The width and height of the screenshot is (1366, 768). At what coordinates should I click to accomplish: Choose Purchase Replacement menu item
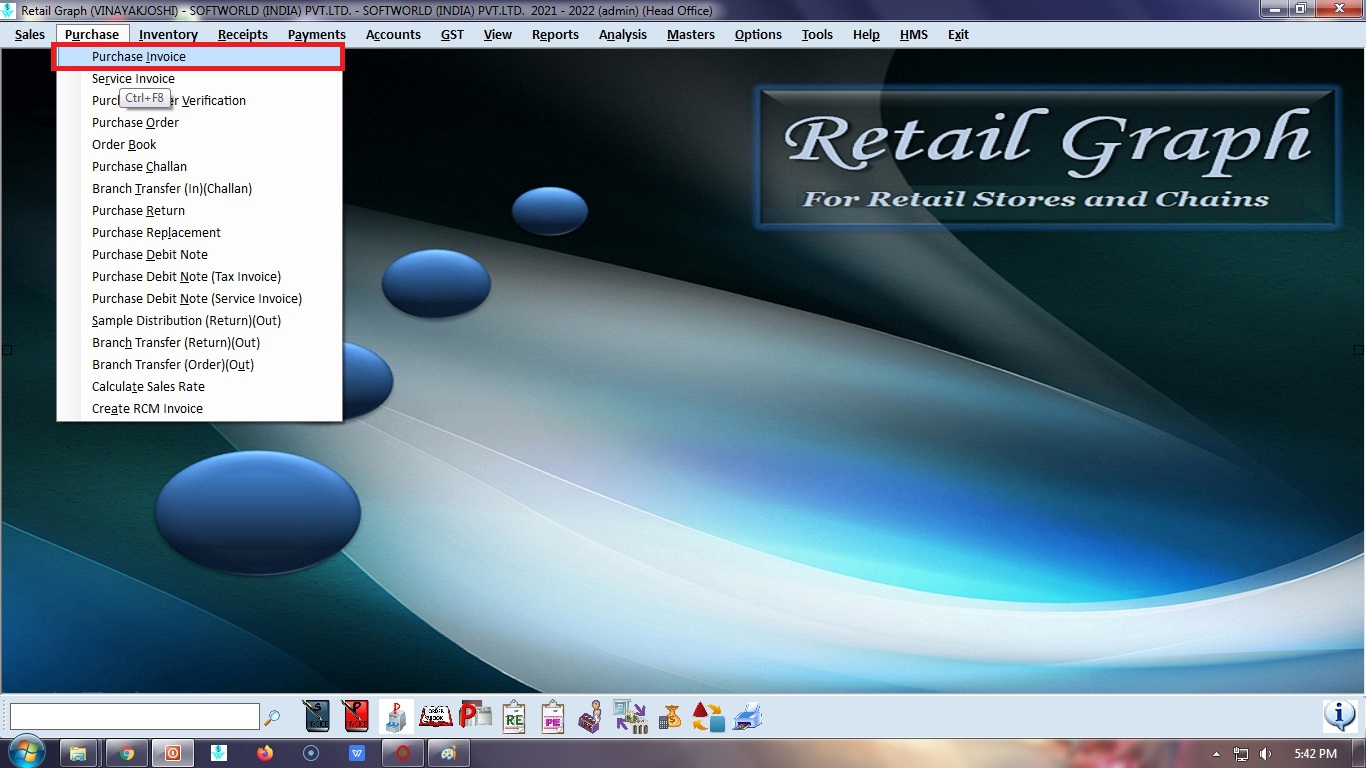[200, 233]
